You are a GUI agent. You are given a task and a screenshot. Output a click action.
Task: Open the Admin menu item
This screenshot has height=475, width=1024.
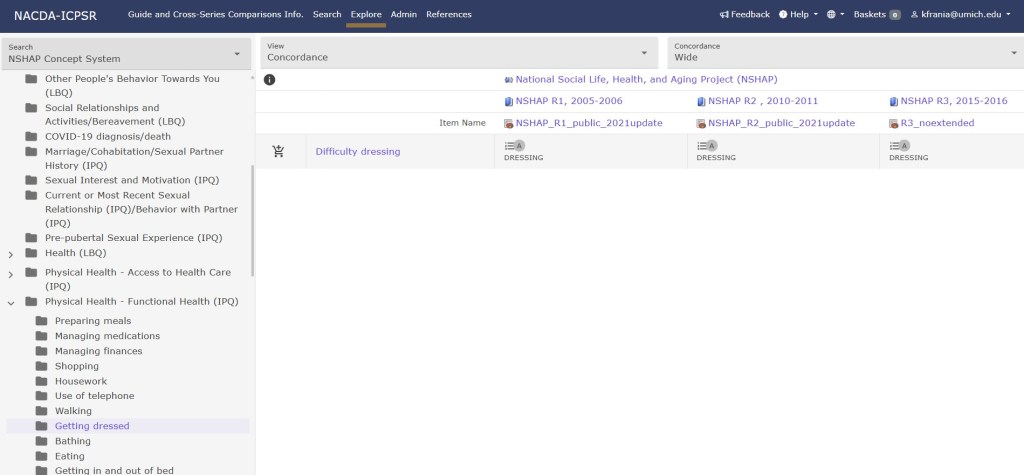[x=404, y=14]
